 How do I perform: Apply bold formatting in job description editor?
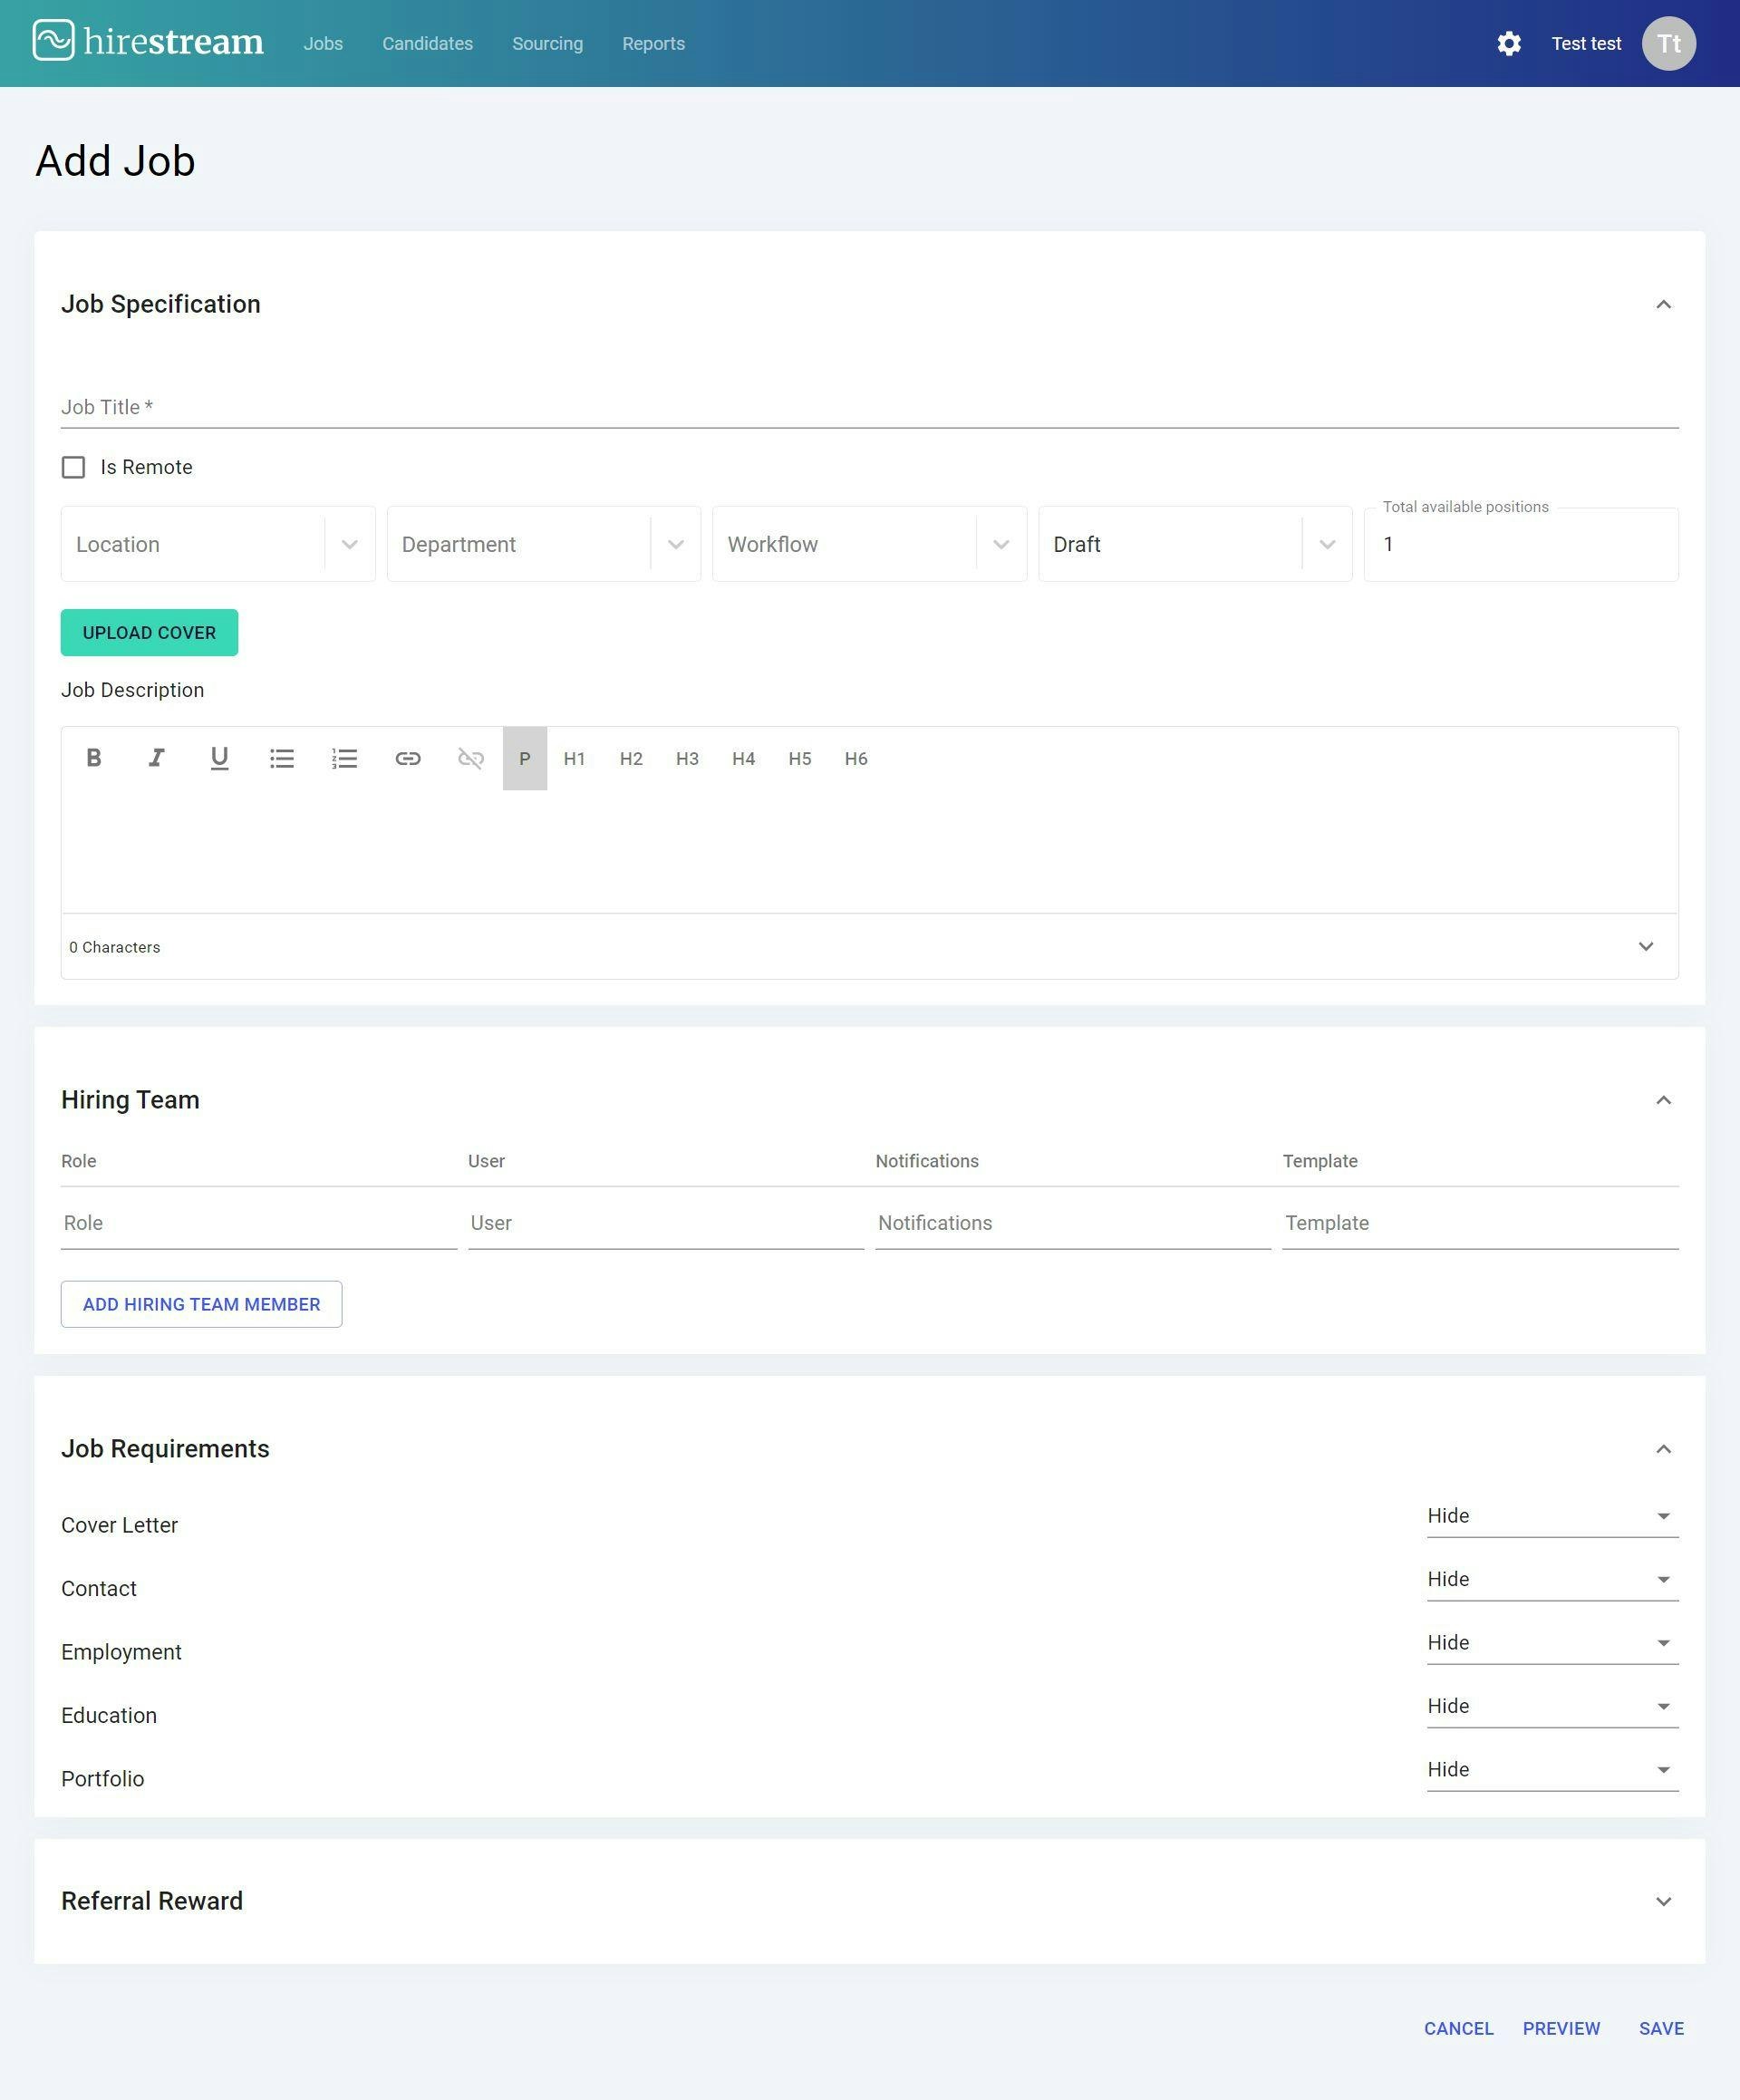(x=94, y=758)
